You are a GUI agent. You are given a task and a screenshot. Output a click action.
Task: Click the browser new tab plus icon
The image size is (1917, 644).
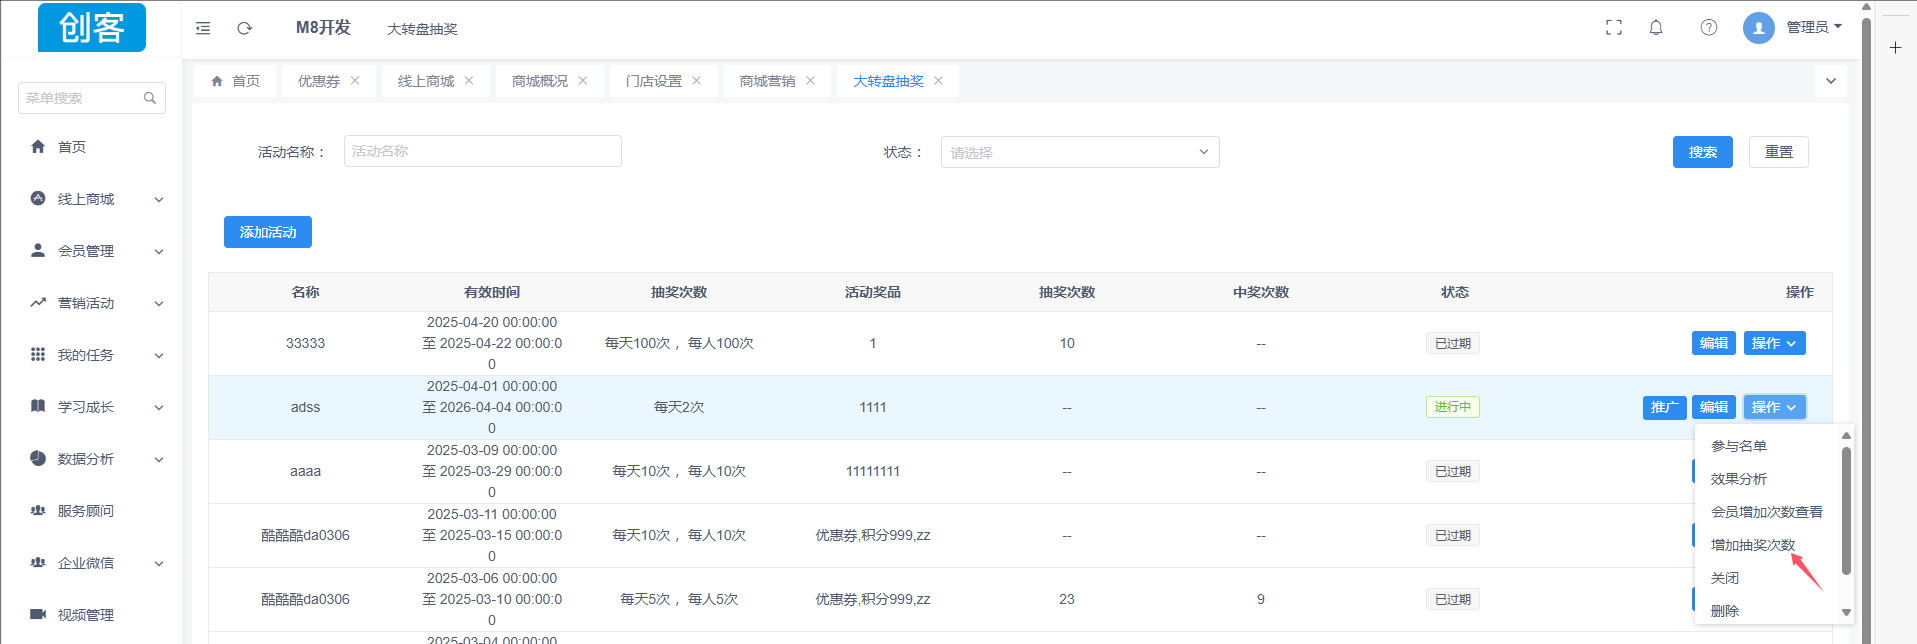1895,47
